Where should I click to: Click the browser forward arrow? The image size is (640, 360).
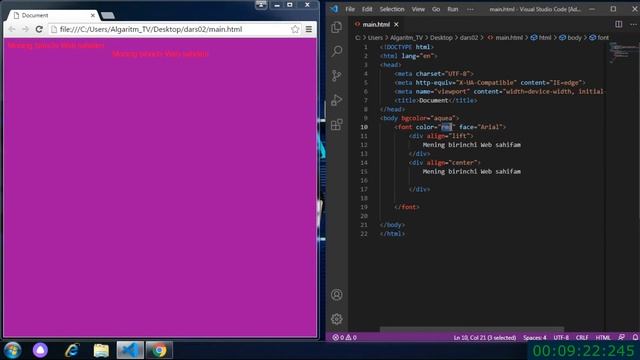[25, 29]
